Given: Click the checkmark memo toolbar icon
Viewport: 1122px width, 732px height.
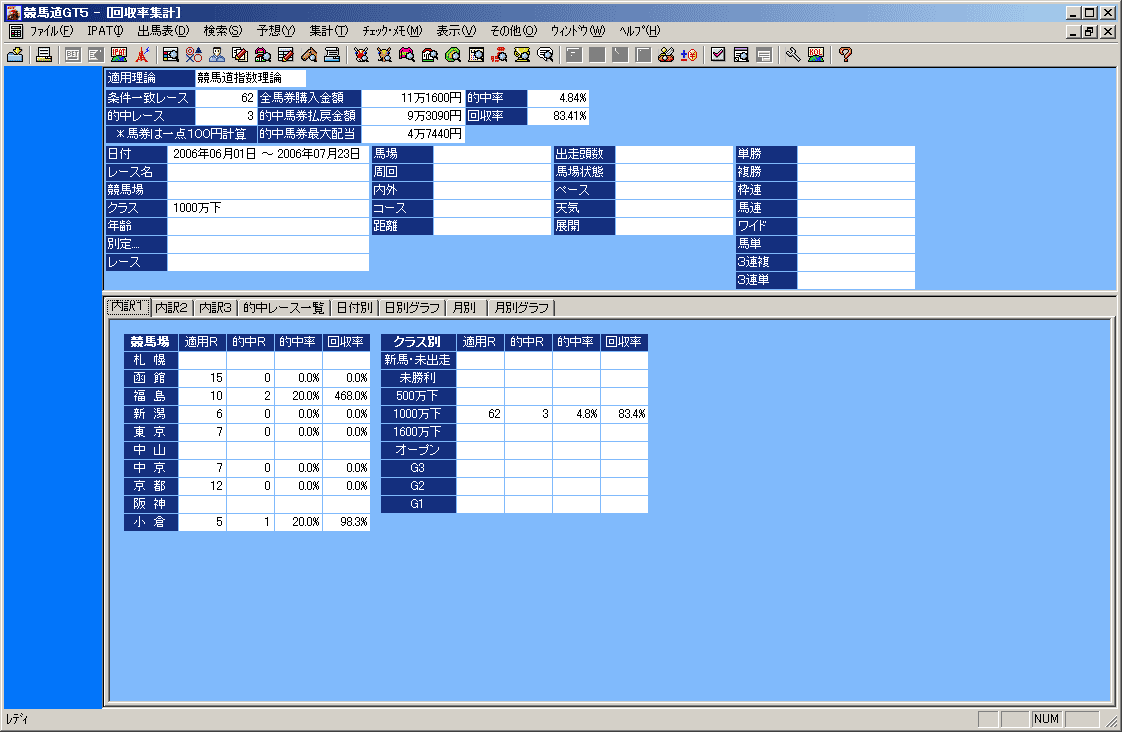Looking at the screenshot, I should pyautogui.click(x=718, y=55).
